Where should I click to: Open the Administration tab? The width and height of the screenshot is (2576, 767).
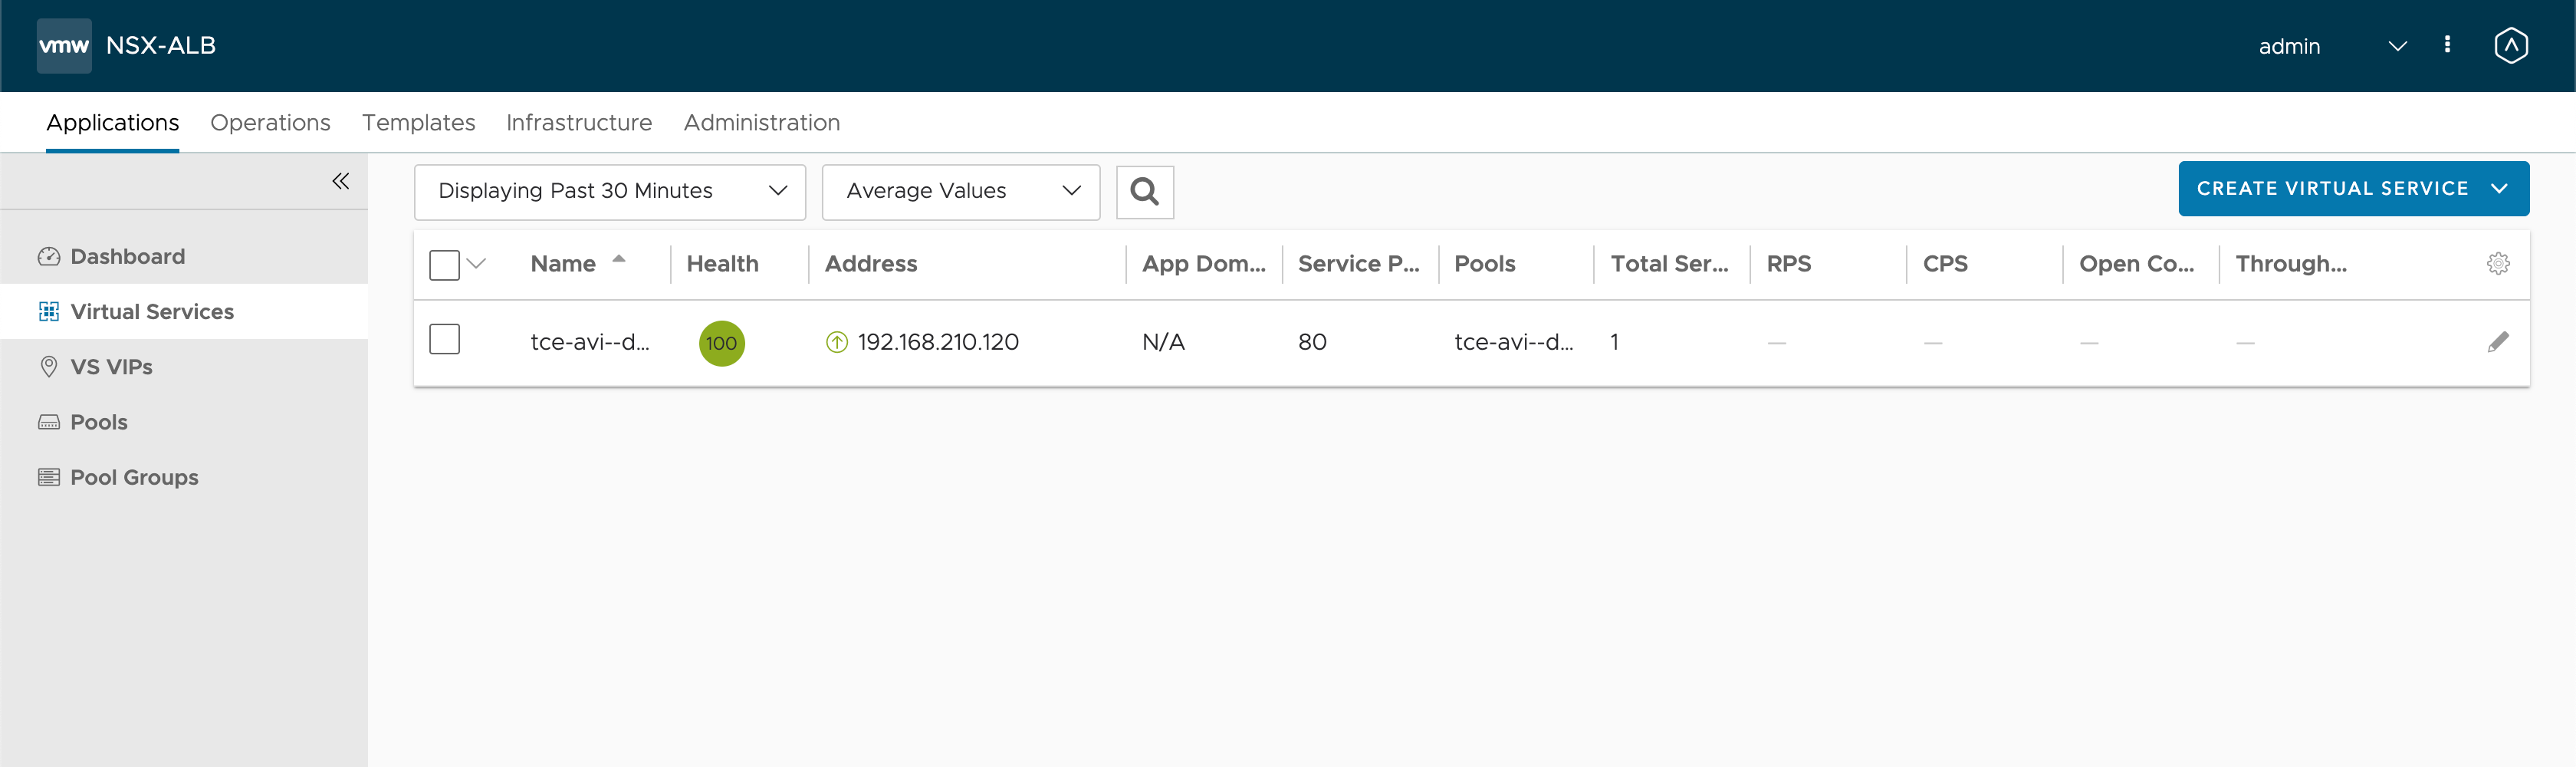pos(762,123)
